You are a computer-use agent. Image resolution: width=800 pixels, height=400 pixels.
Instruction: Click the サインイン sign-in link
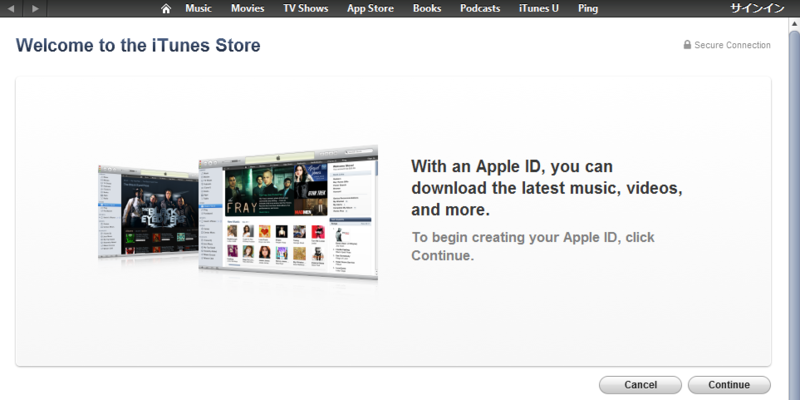coord(757,8)
